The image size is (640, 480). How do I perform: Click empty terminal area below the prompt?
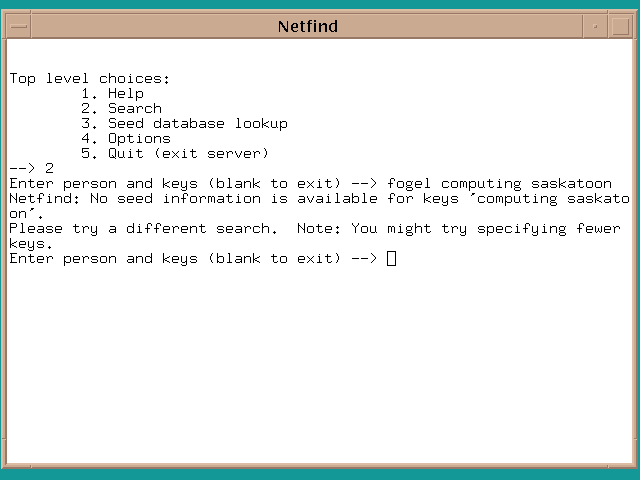pyautogui.click(x=320, y=370)
